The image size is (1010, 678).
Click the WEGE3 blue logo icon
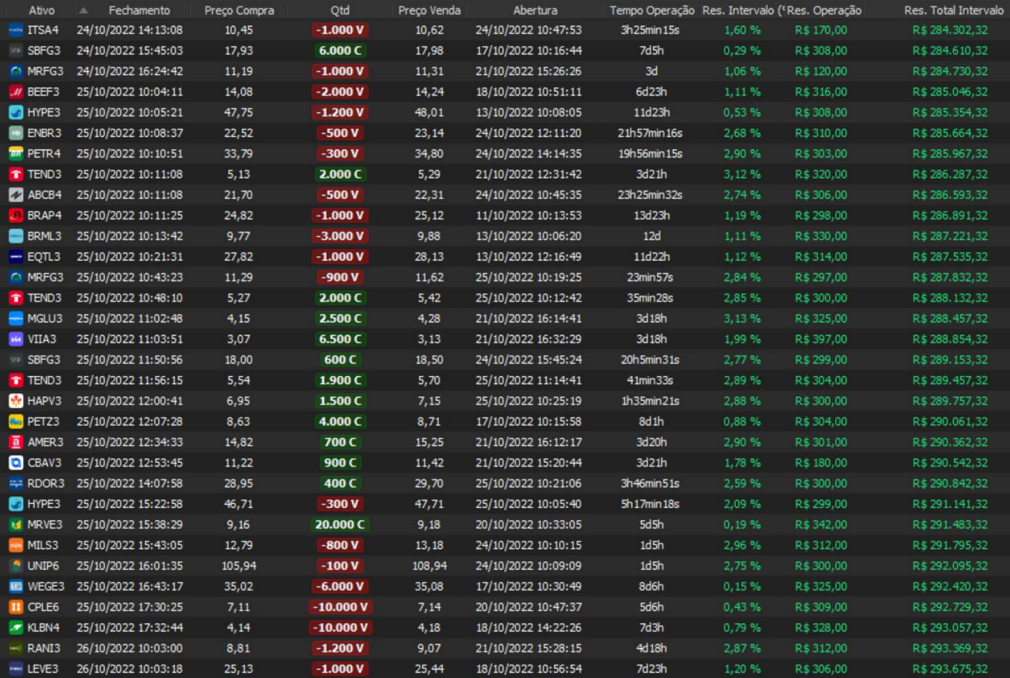[16, 586]
